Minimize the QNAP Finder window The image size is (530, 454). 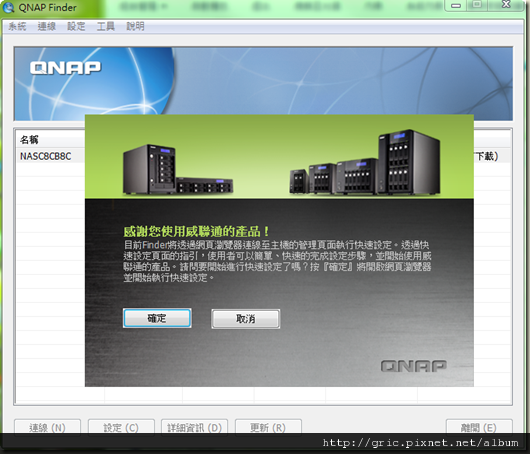click(456, 5)
